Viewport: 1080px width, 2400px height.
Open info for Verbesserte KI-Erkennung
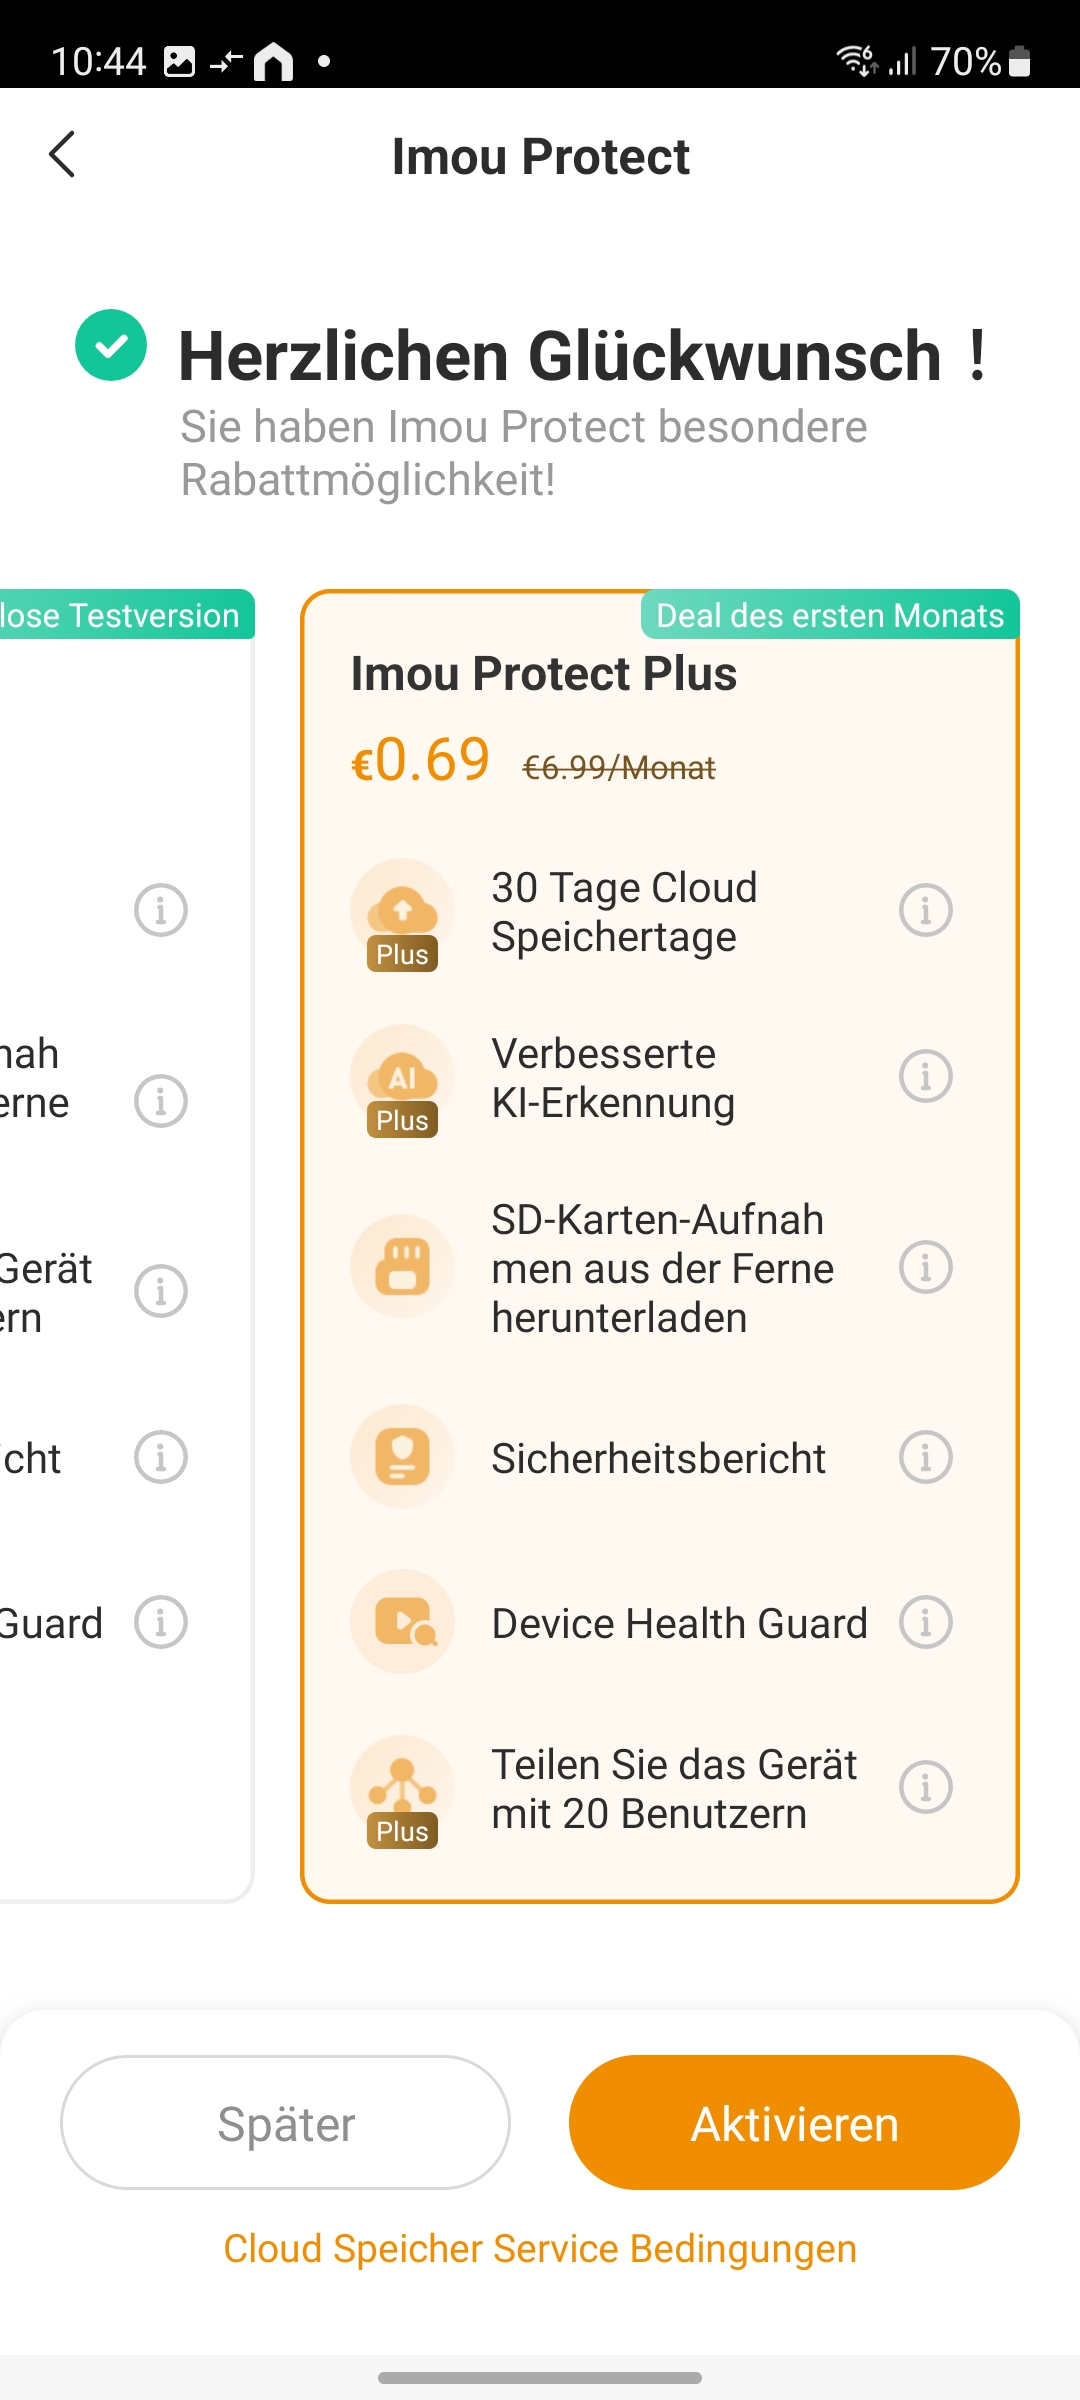[x=925, y=1077]
